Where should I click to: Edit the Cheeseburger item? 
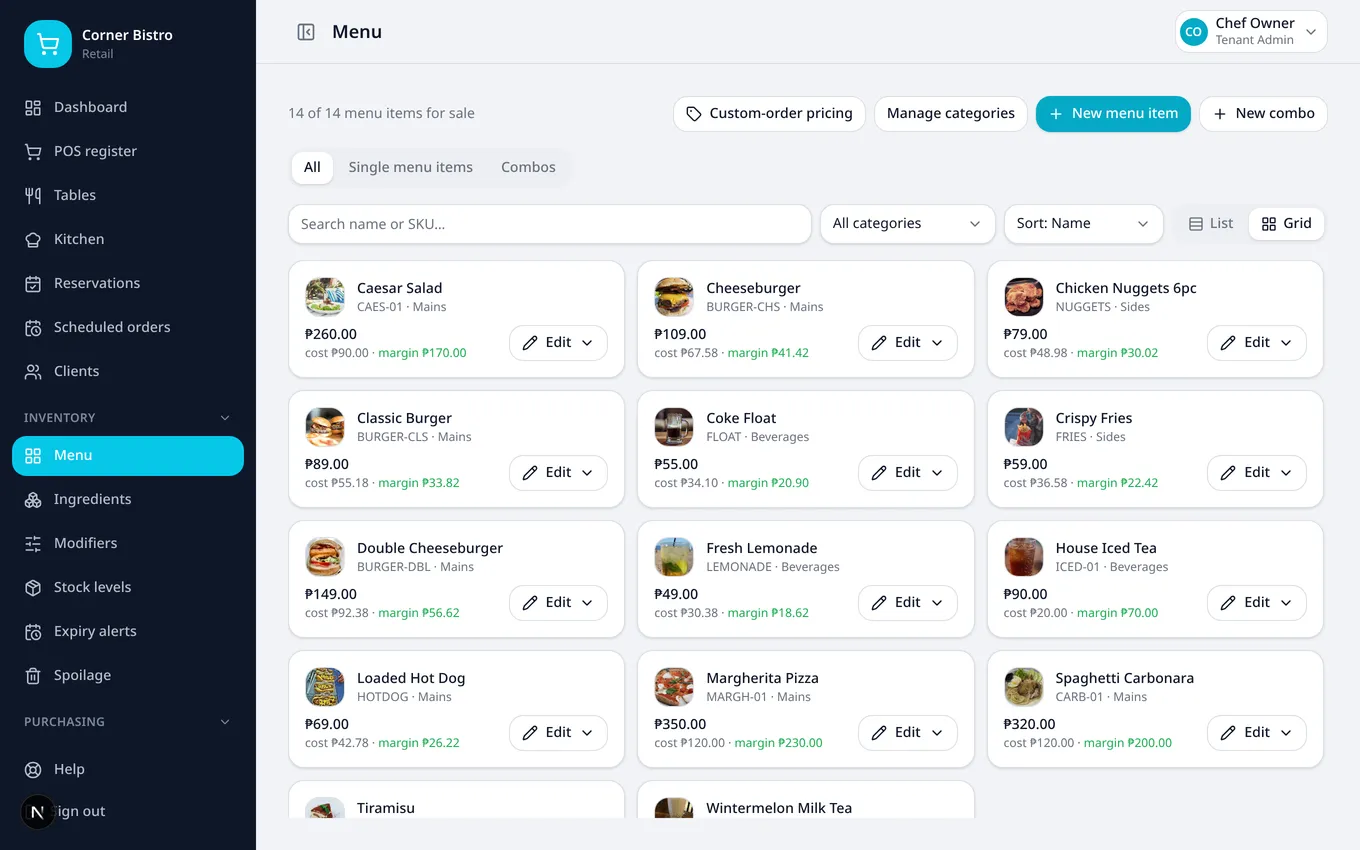pos(907,343)
